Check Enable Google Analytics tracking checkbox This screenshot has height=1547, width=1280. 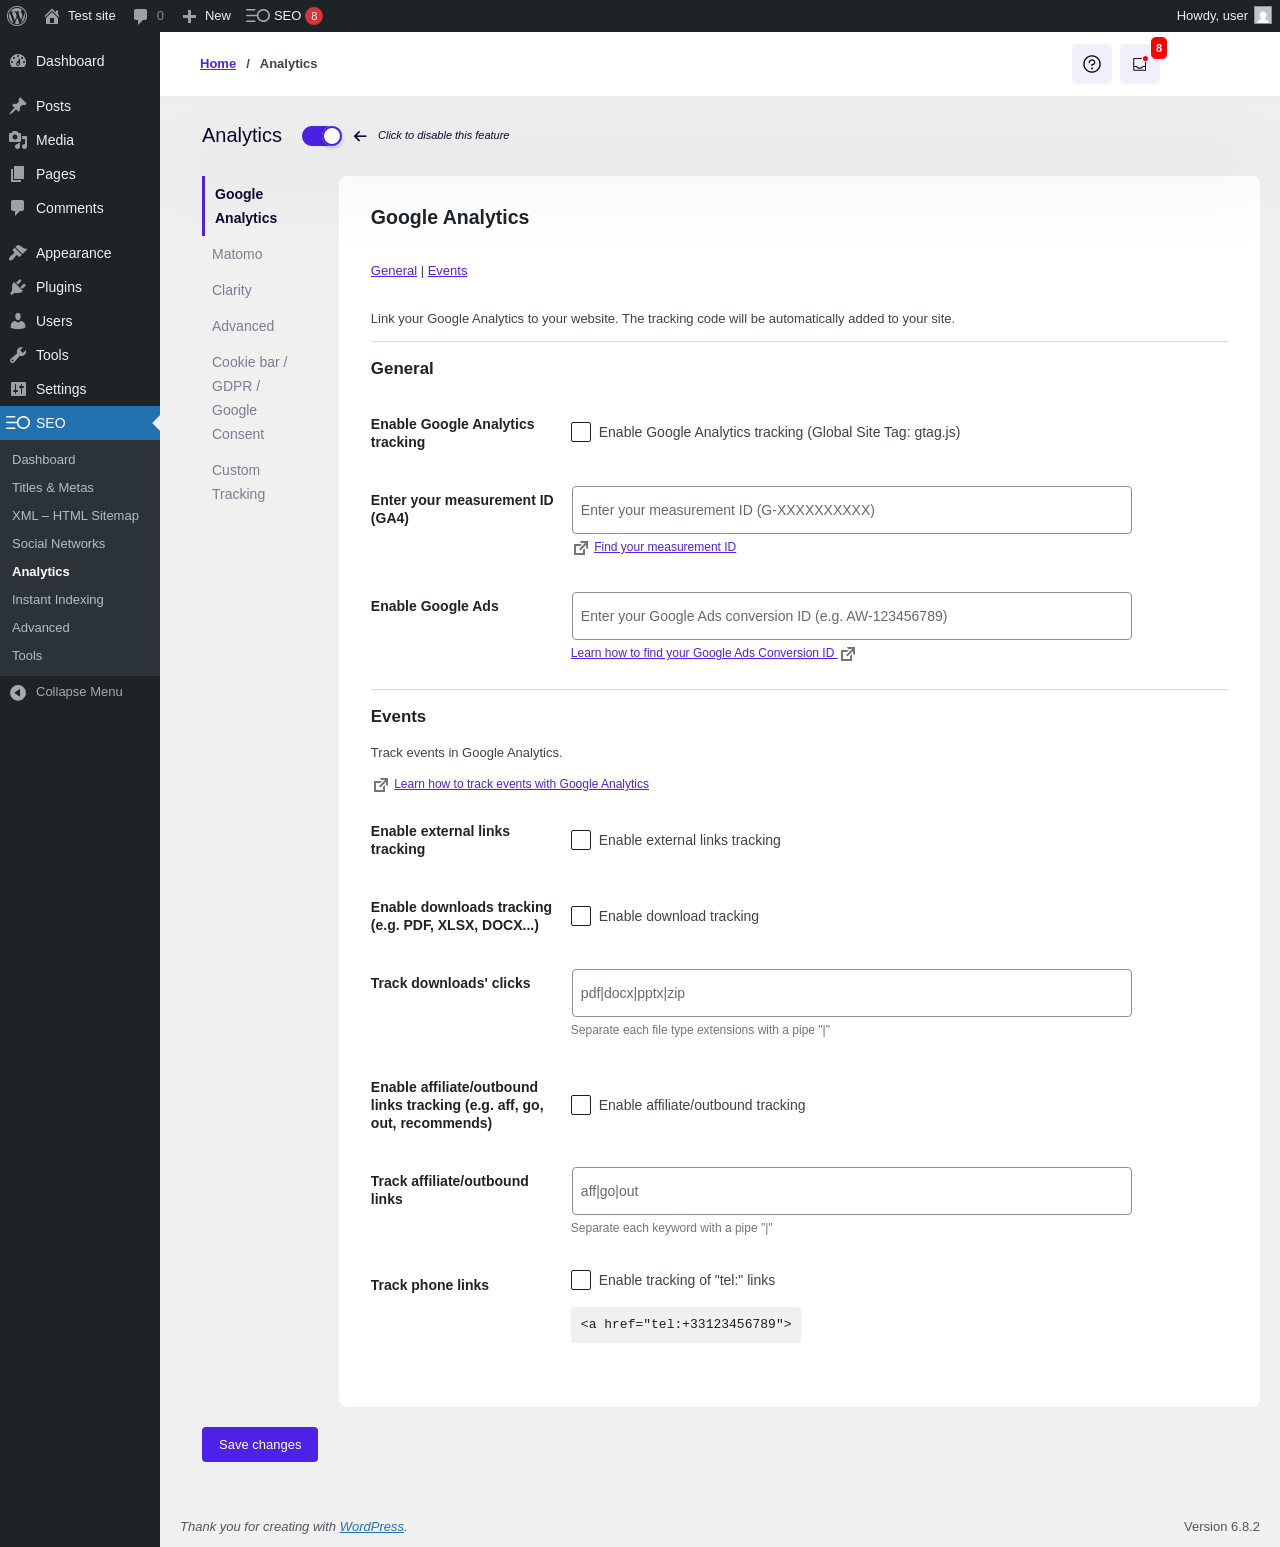coord(581,432)
